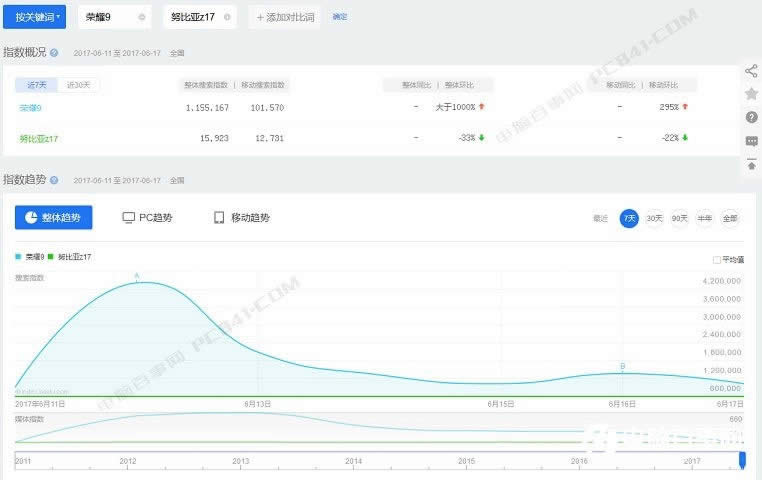Click the share icon in right sidebar
The image size is (762, 480).
click(x=751, y=71)
